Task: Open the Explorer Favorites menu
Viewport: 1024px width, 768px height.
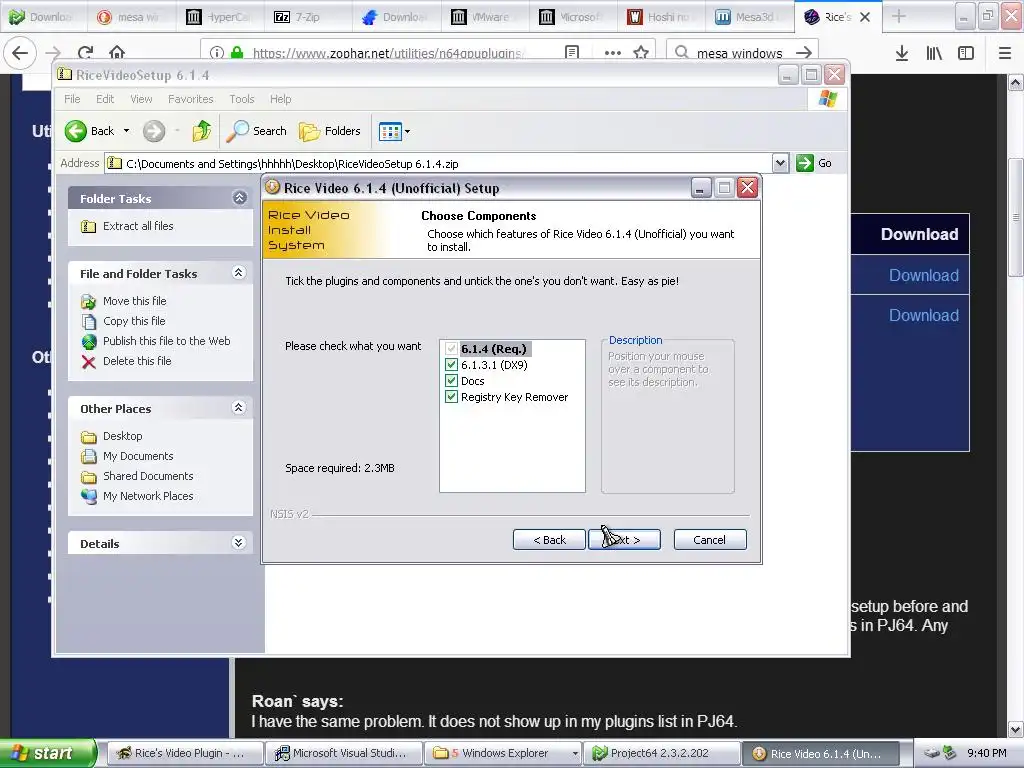Action: point(191,99)
